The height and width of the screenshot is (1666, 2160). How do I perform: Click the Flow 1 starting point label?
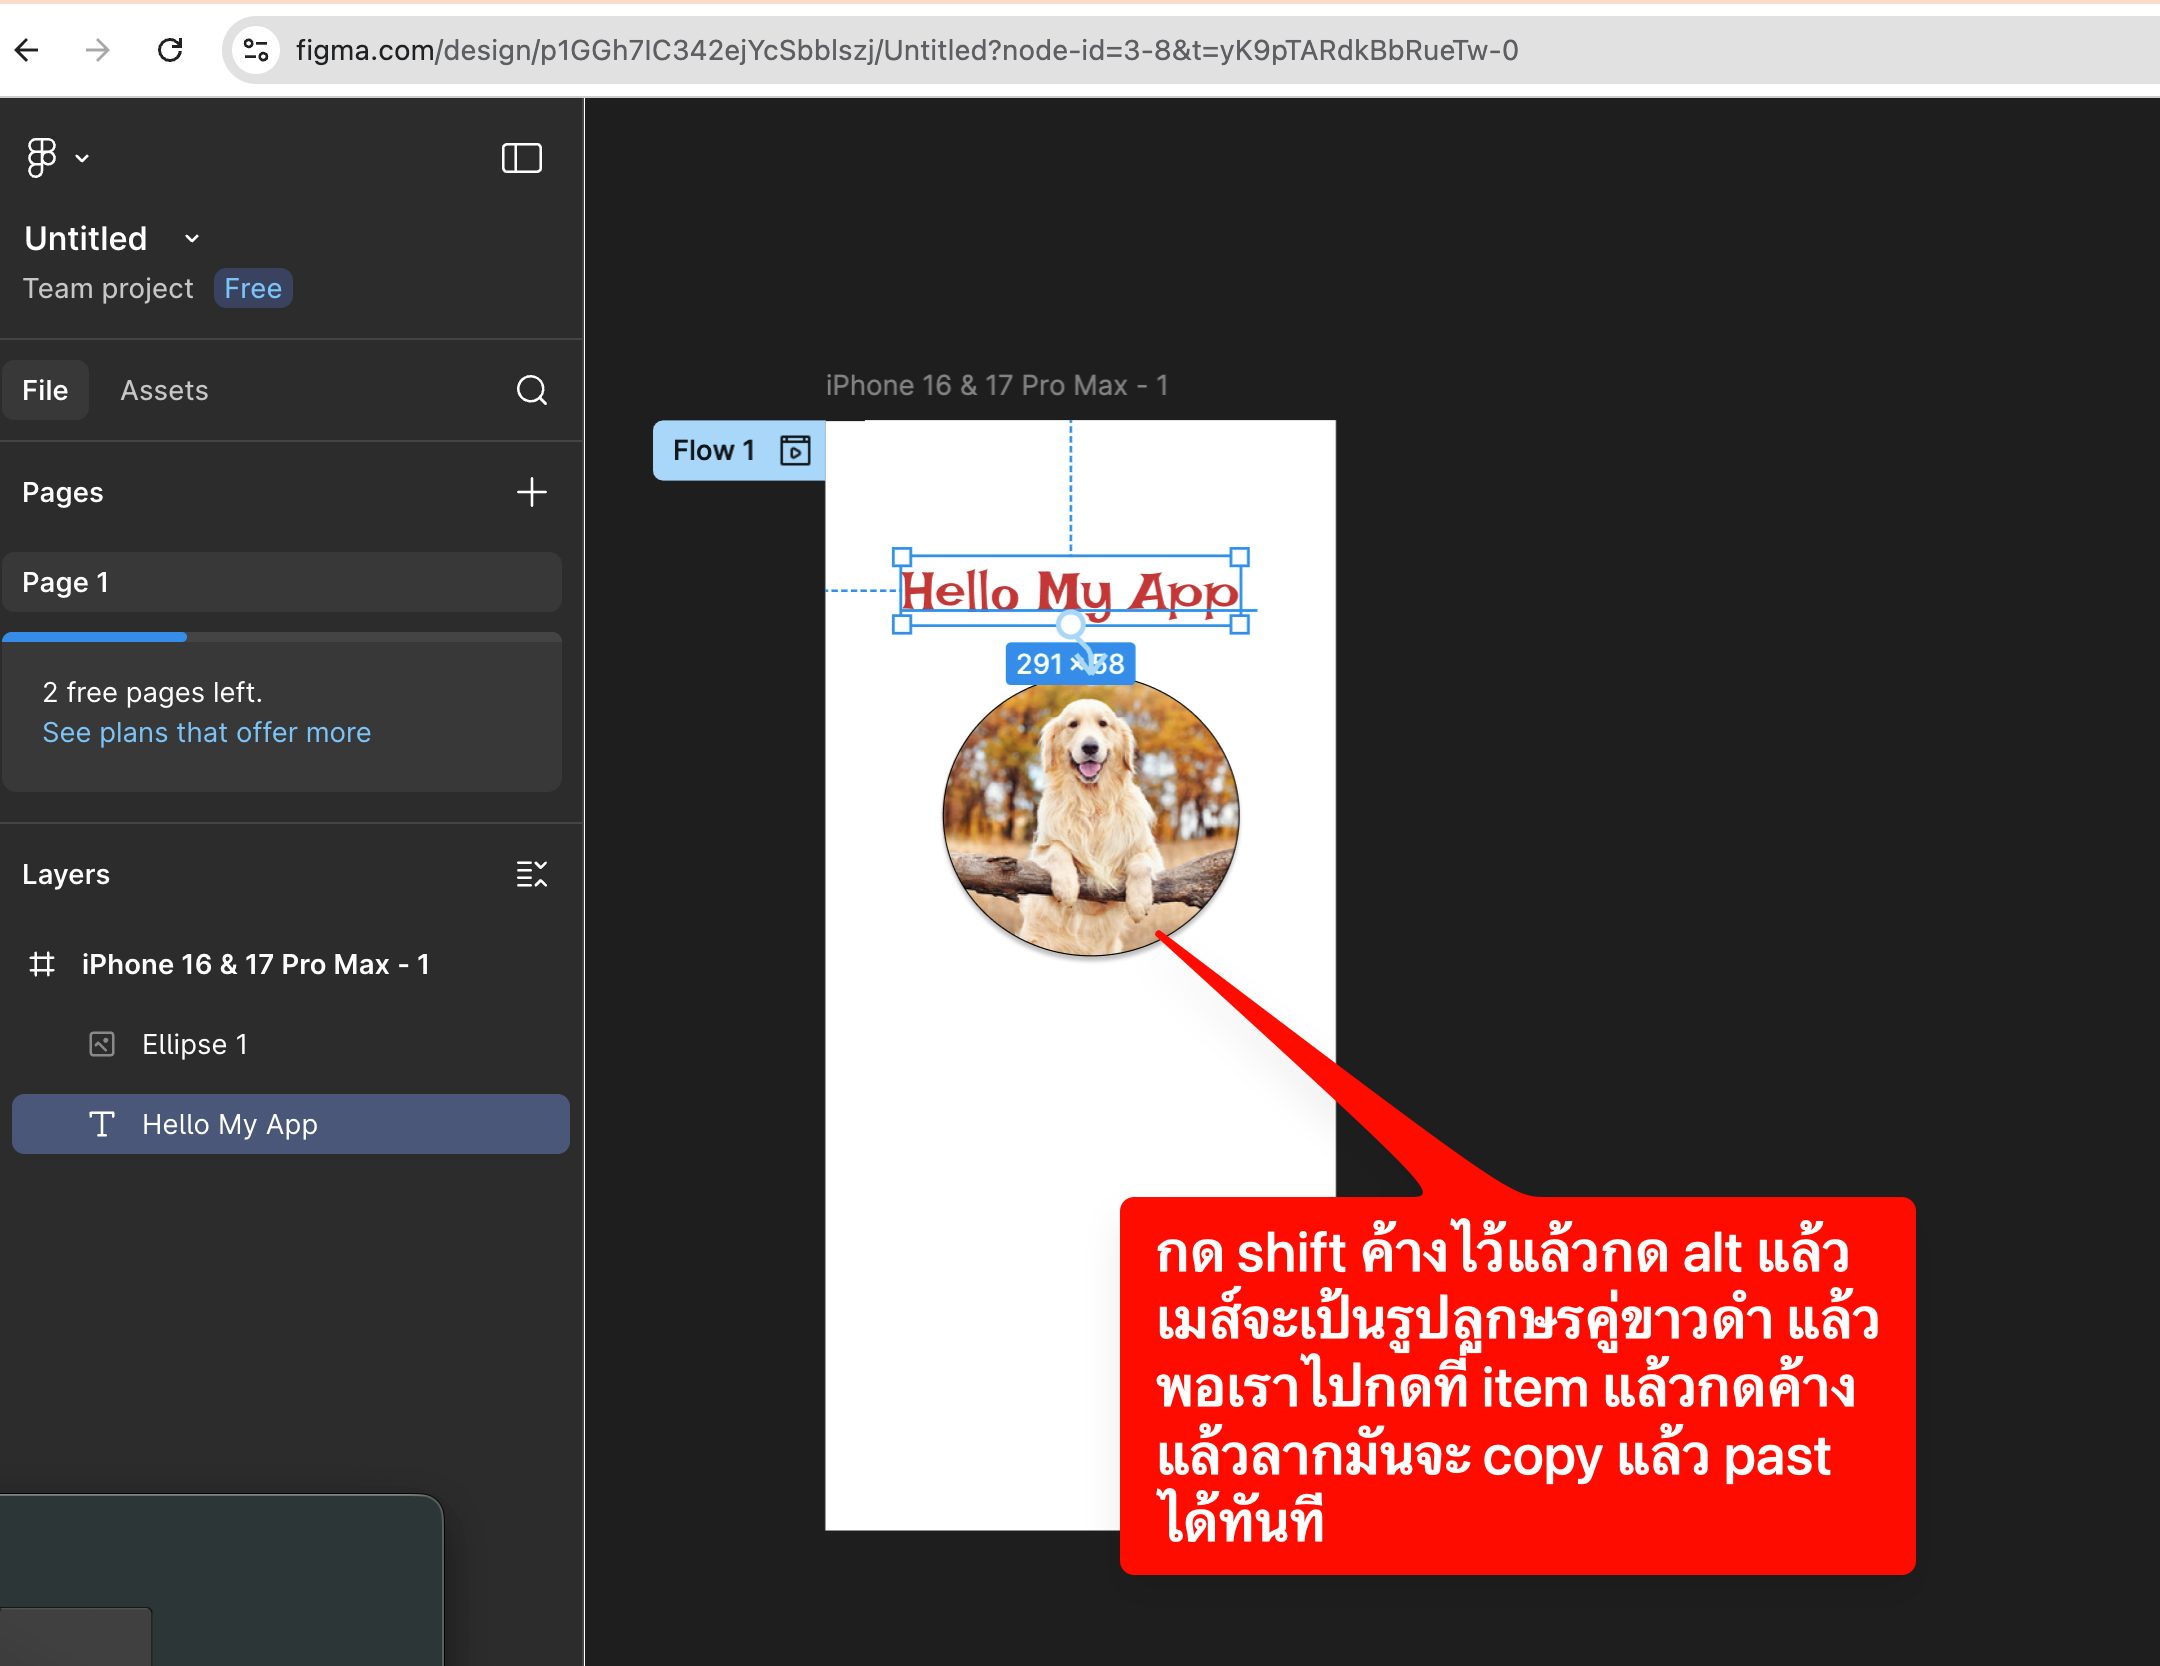713,450
